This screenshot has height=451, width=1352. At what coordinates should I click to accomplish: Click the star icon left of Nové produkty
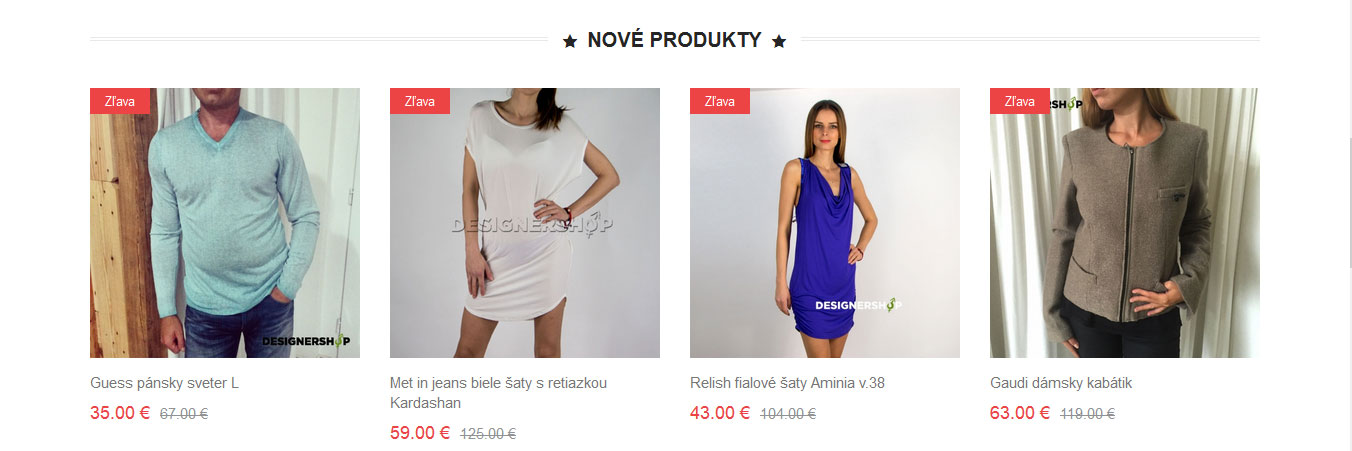click(570, 41)
